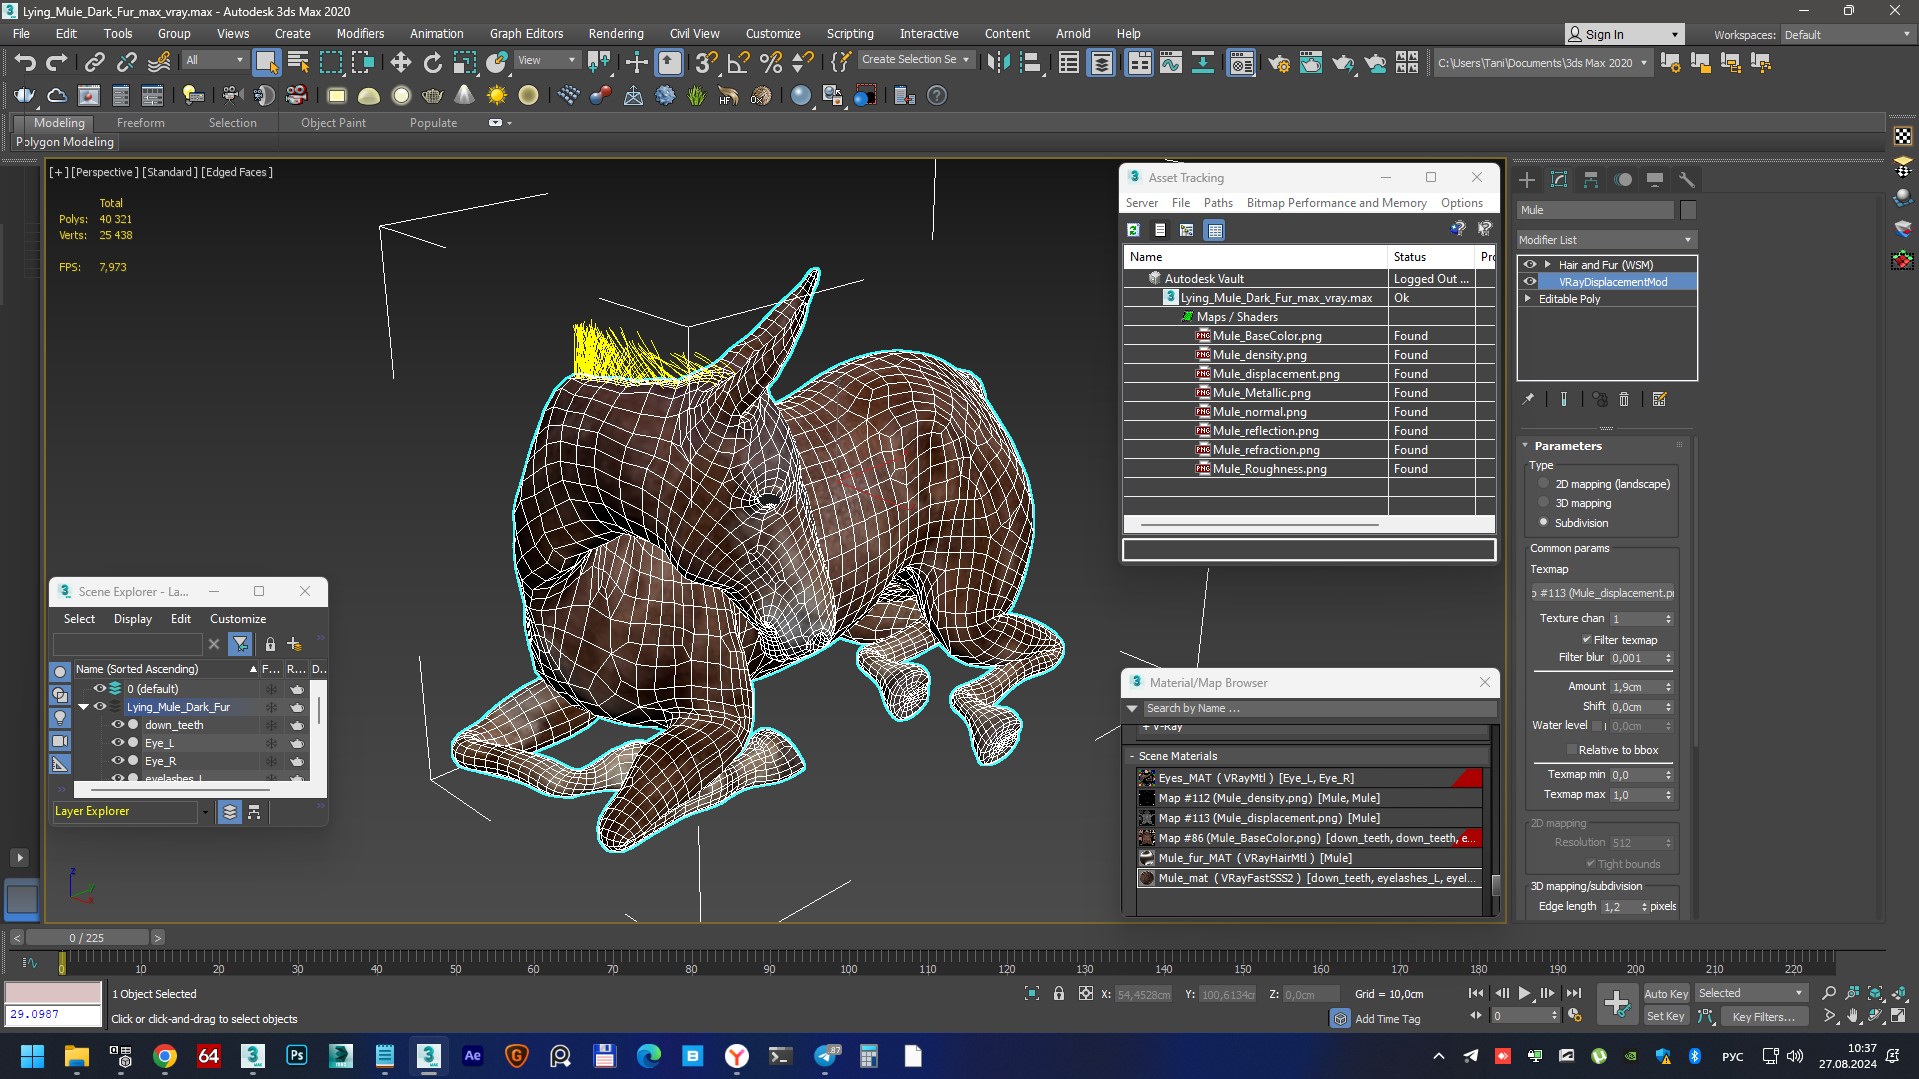The height and width of the screenshot is (1079, 1919).
Task: Open Paths menu in Asset Tracking
Action: coord(1217,203)
